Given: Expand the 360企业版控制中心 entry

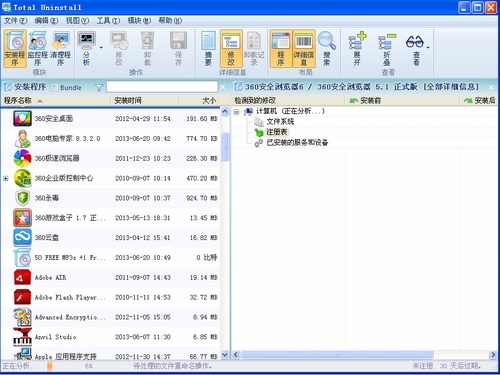Looking at the screenshot, I should coord(6,178).
